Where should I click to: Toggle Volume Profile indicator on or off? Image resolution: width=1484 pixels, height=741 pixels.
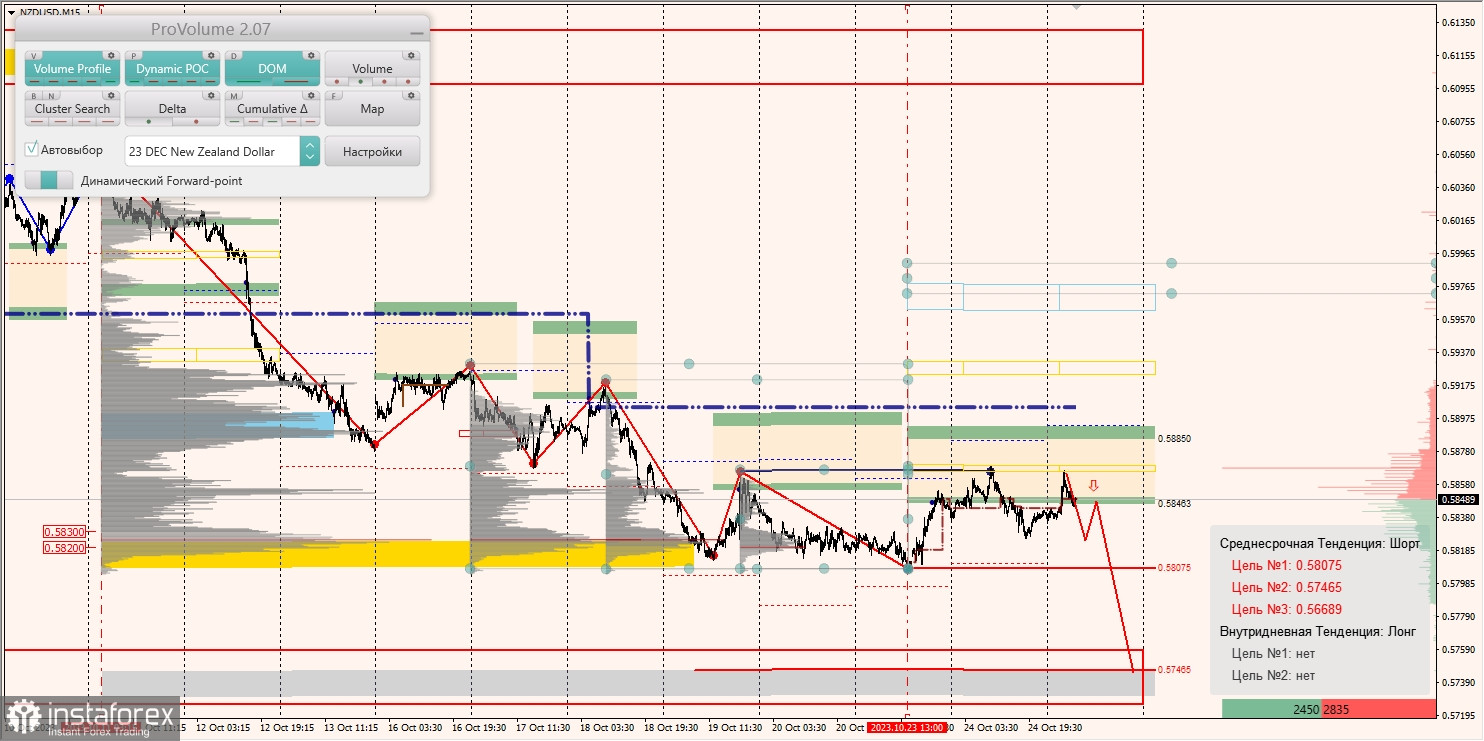73,69
